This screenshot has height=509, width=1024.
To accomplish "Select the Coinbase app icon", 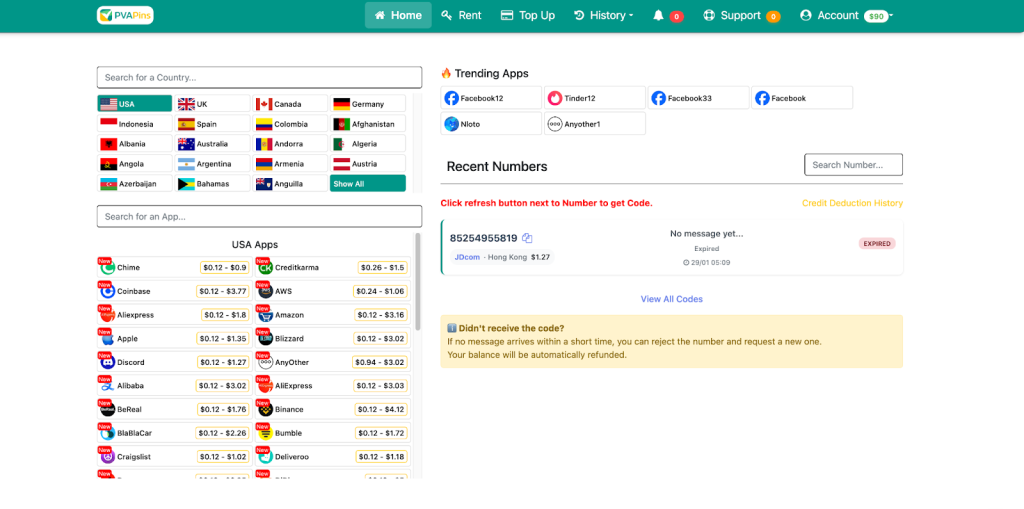I will point(107,291).
